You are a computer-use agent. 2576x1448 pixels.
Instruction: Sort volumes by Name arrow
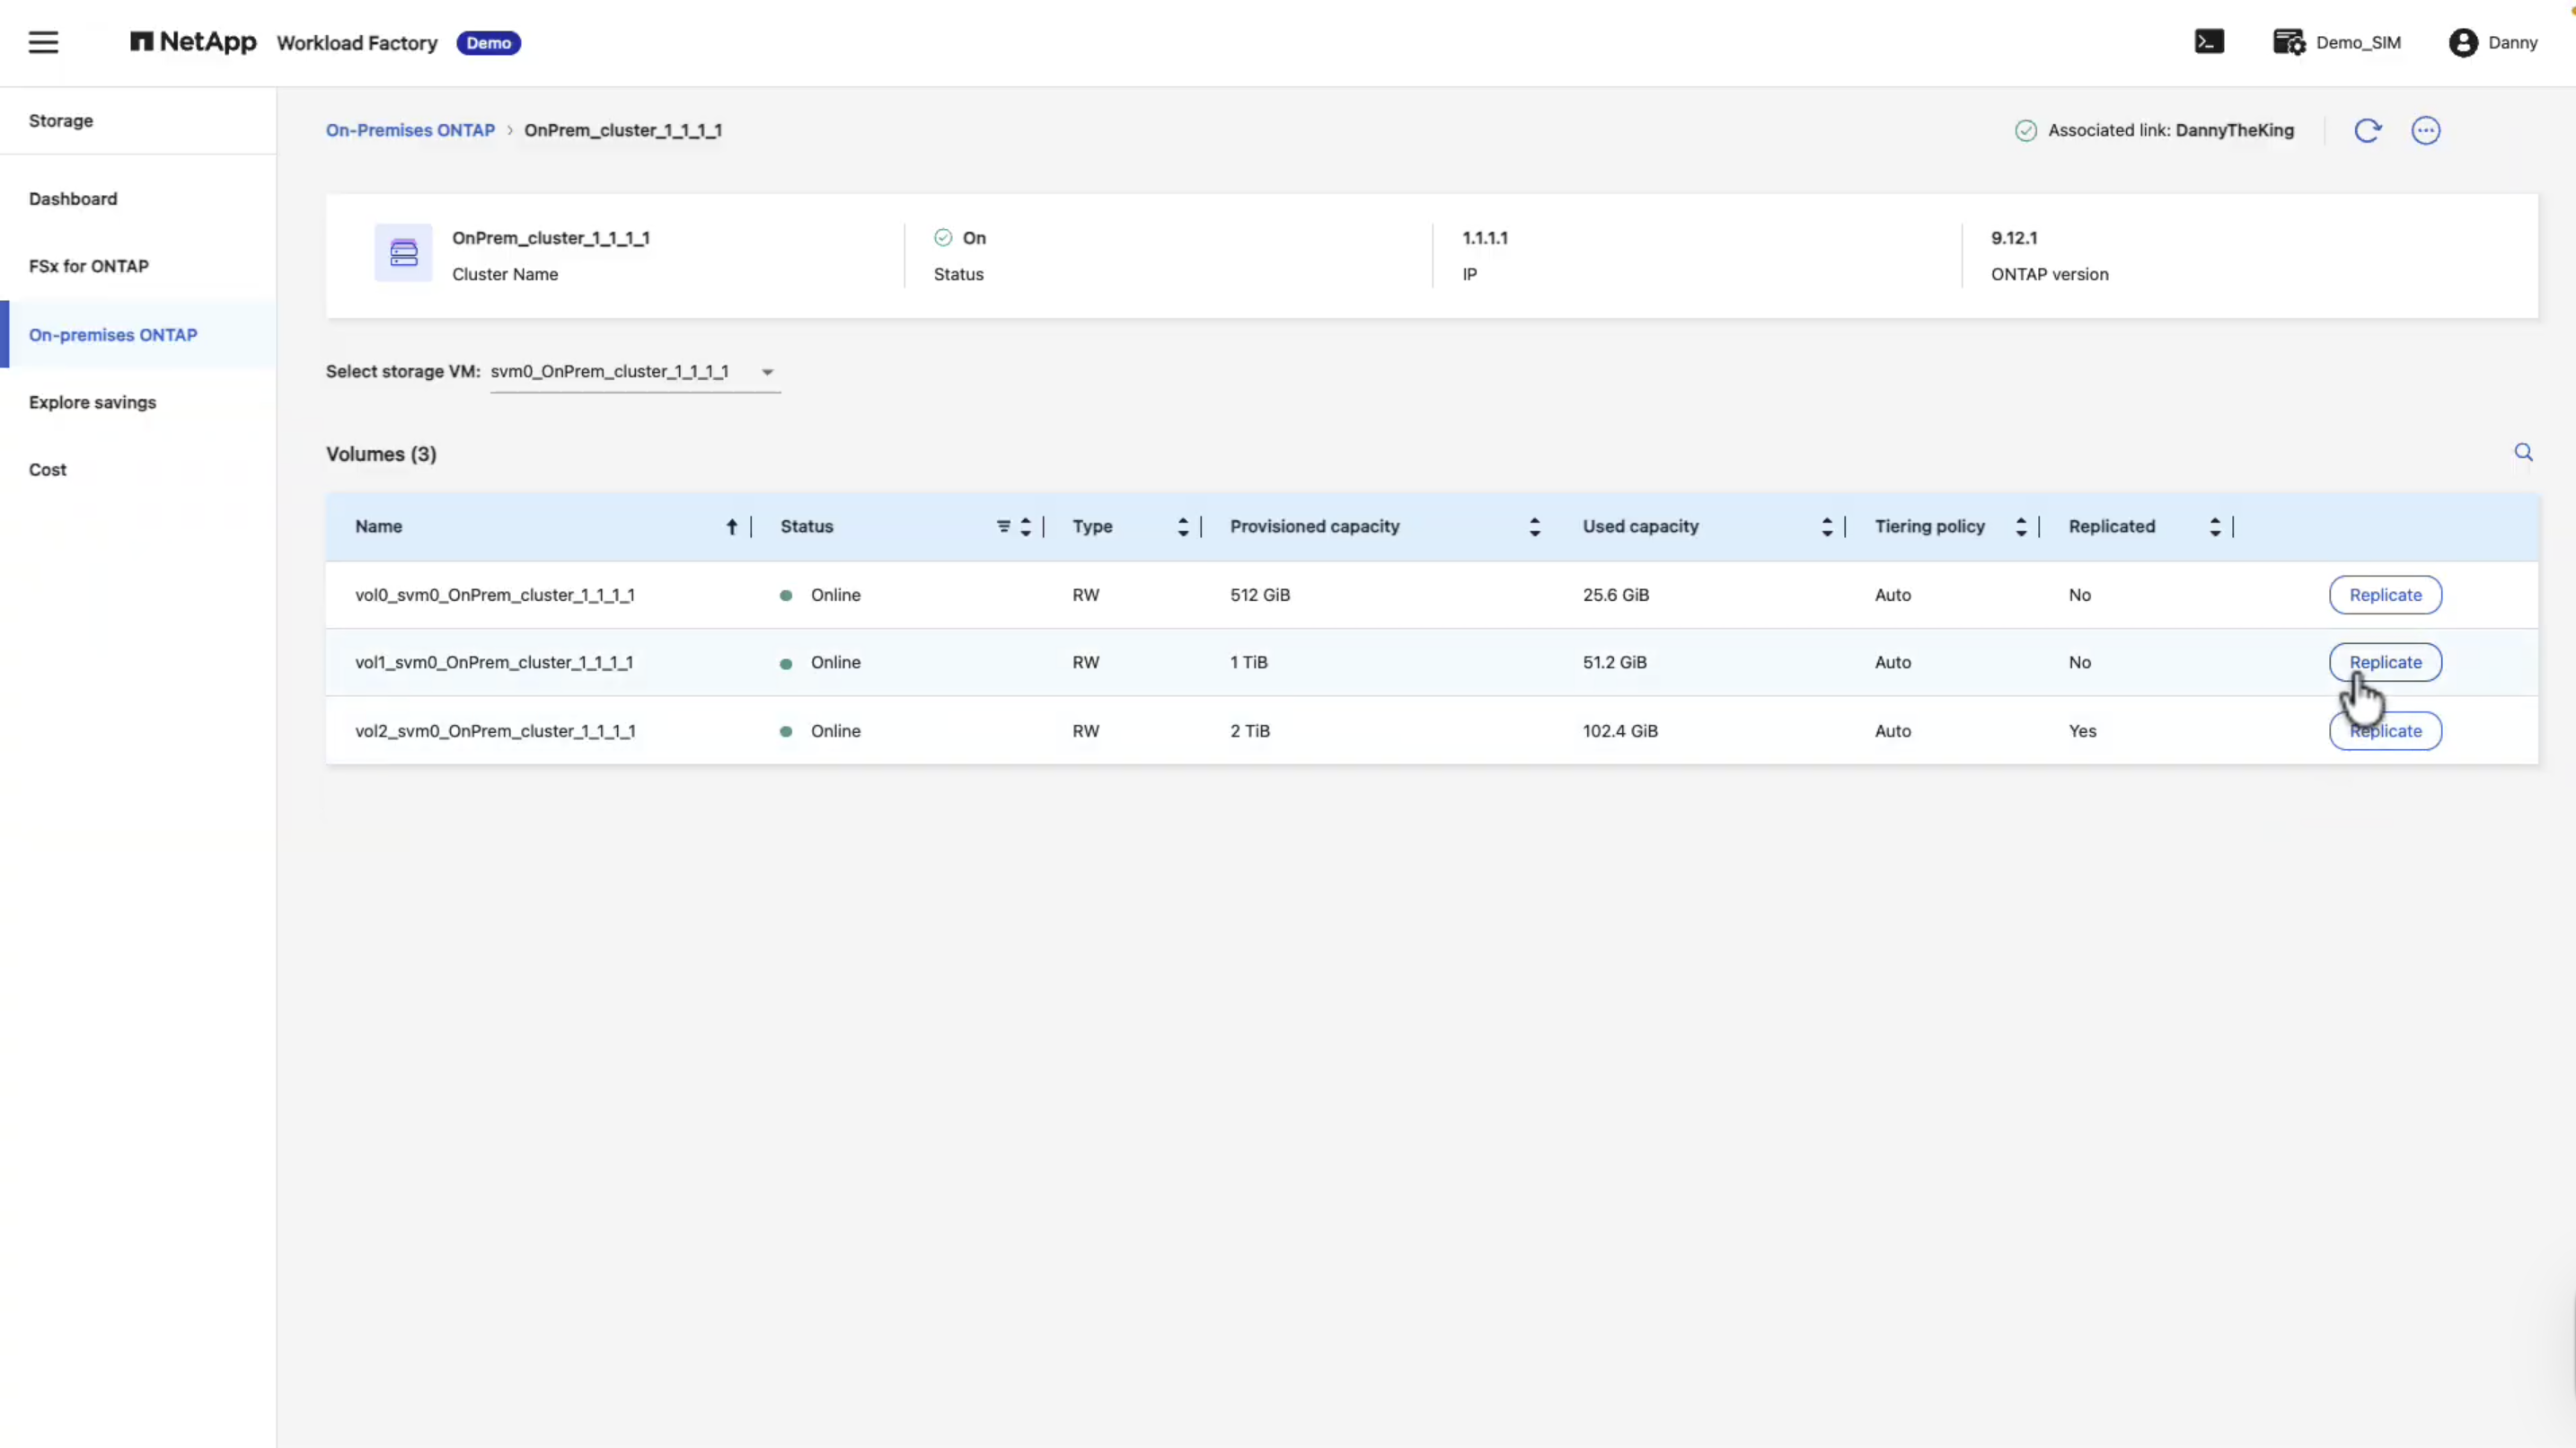coord(731,527)
